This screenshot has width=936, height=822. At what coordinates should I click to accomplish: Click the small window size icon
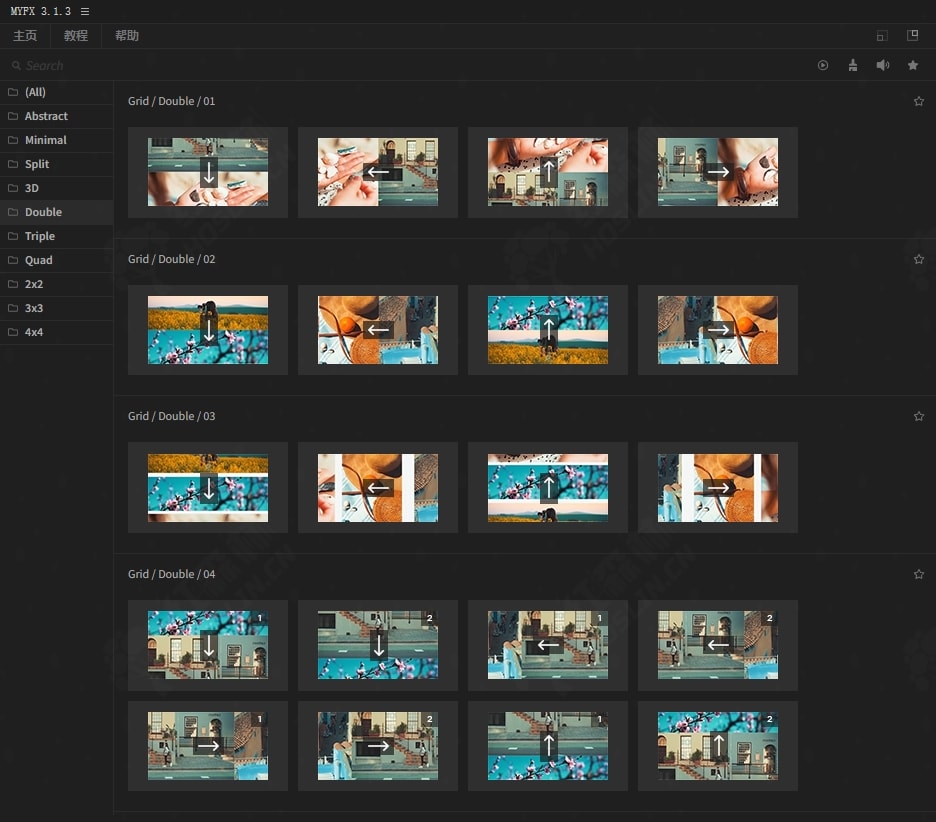pyautogui.click(x=882, y=36)
